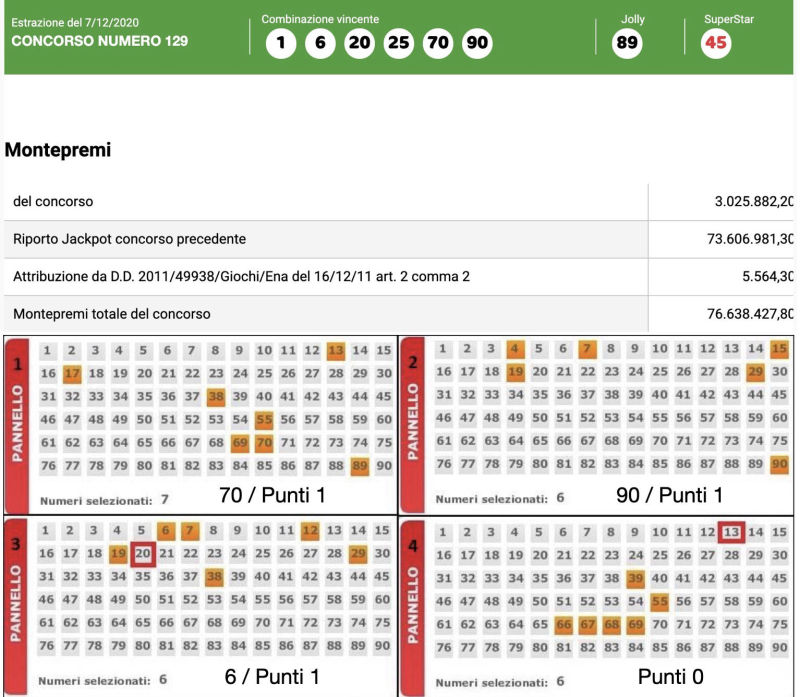Select the winning ball numbered 25
800x697 pixels.
(x=398, y=44)
